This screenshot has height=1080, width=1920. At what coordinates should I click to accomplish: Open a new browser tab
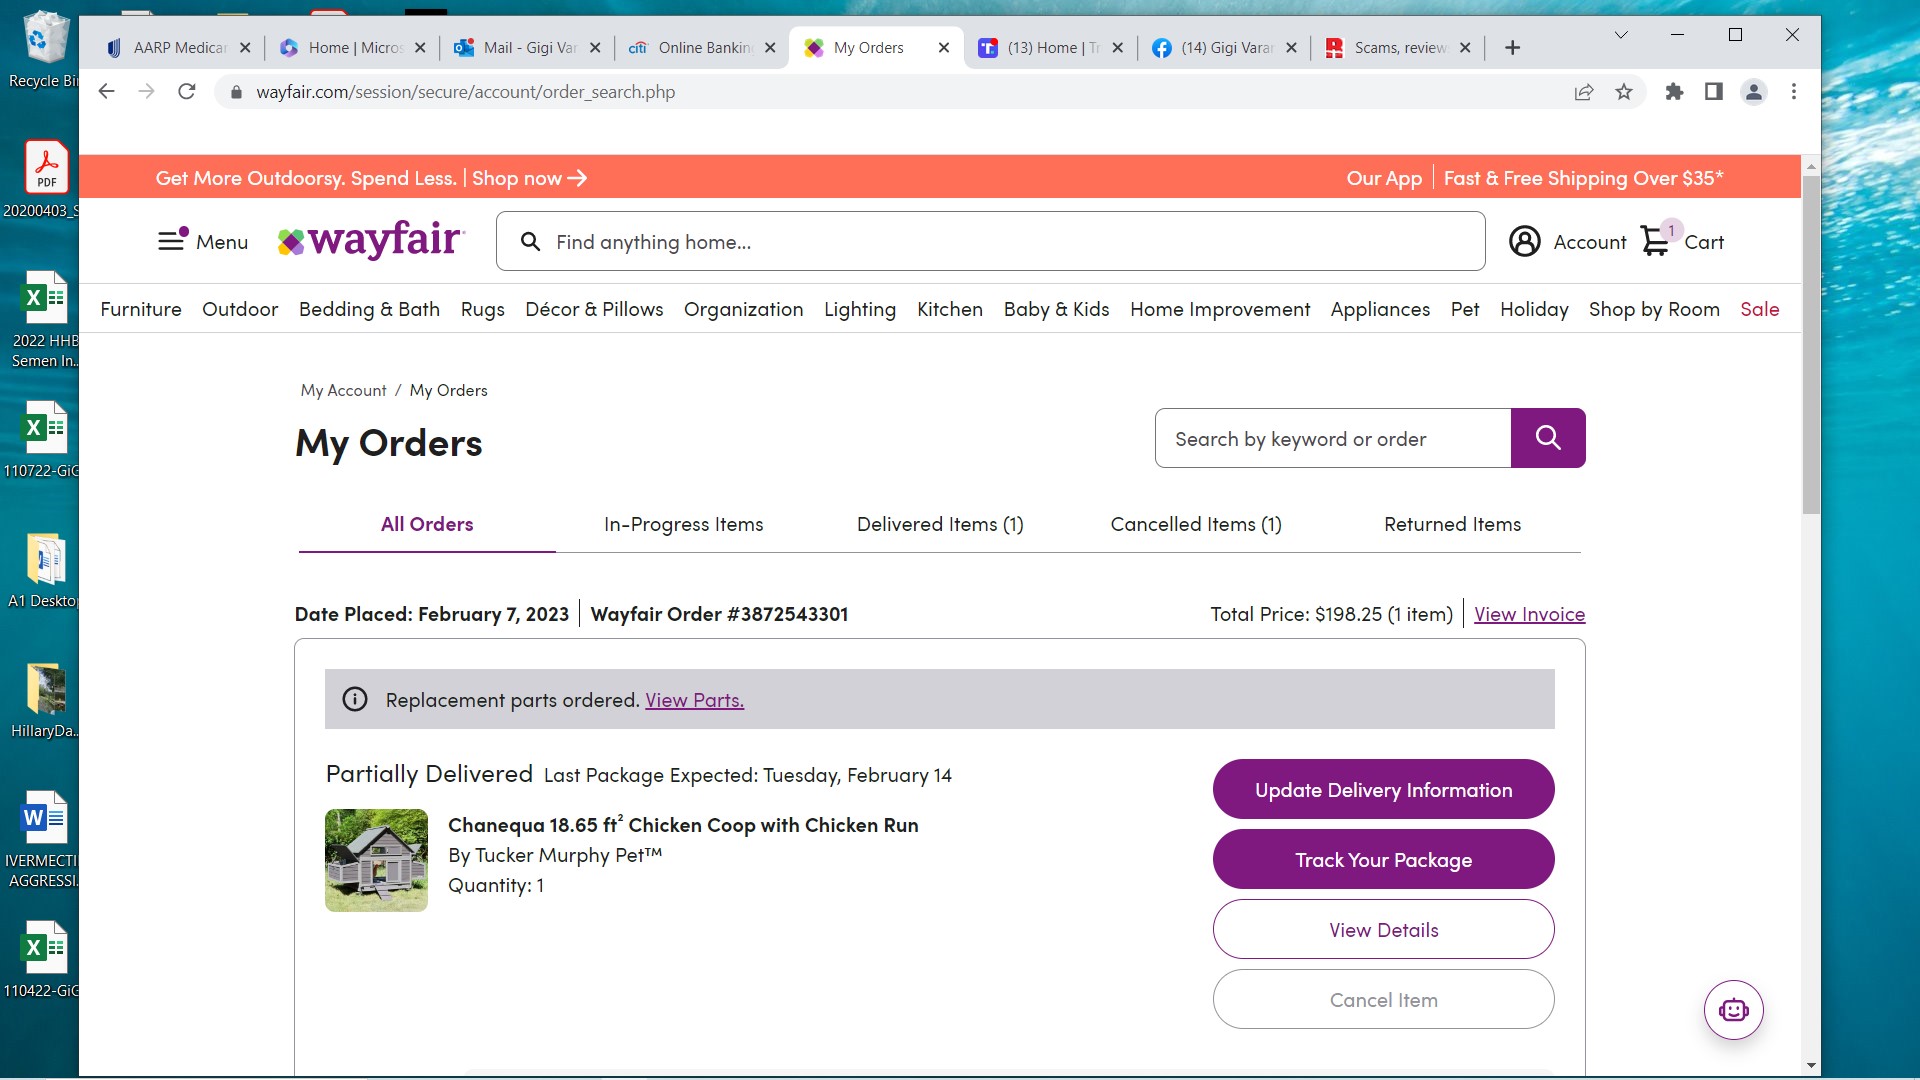tap(1512, 47)
